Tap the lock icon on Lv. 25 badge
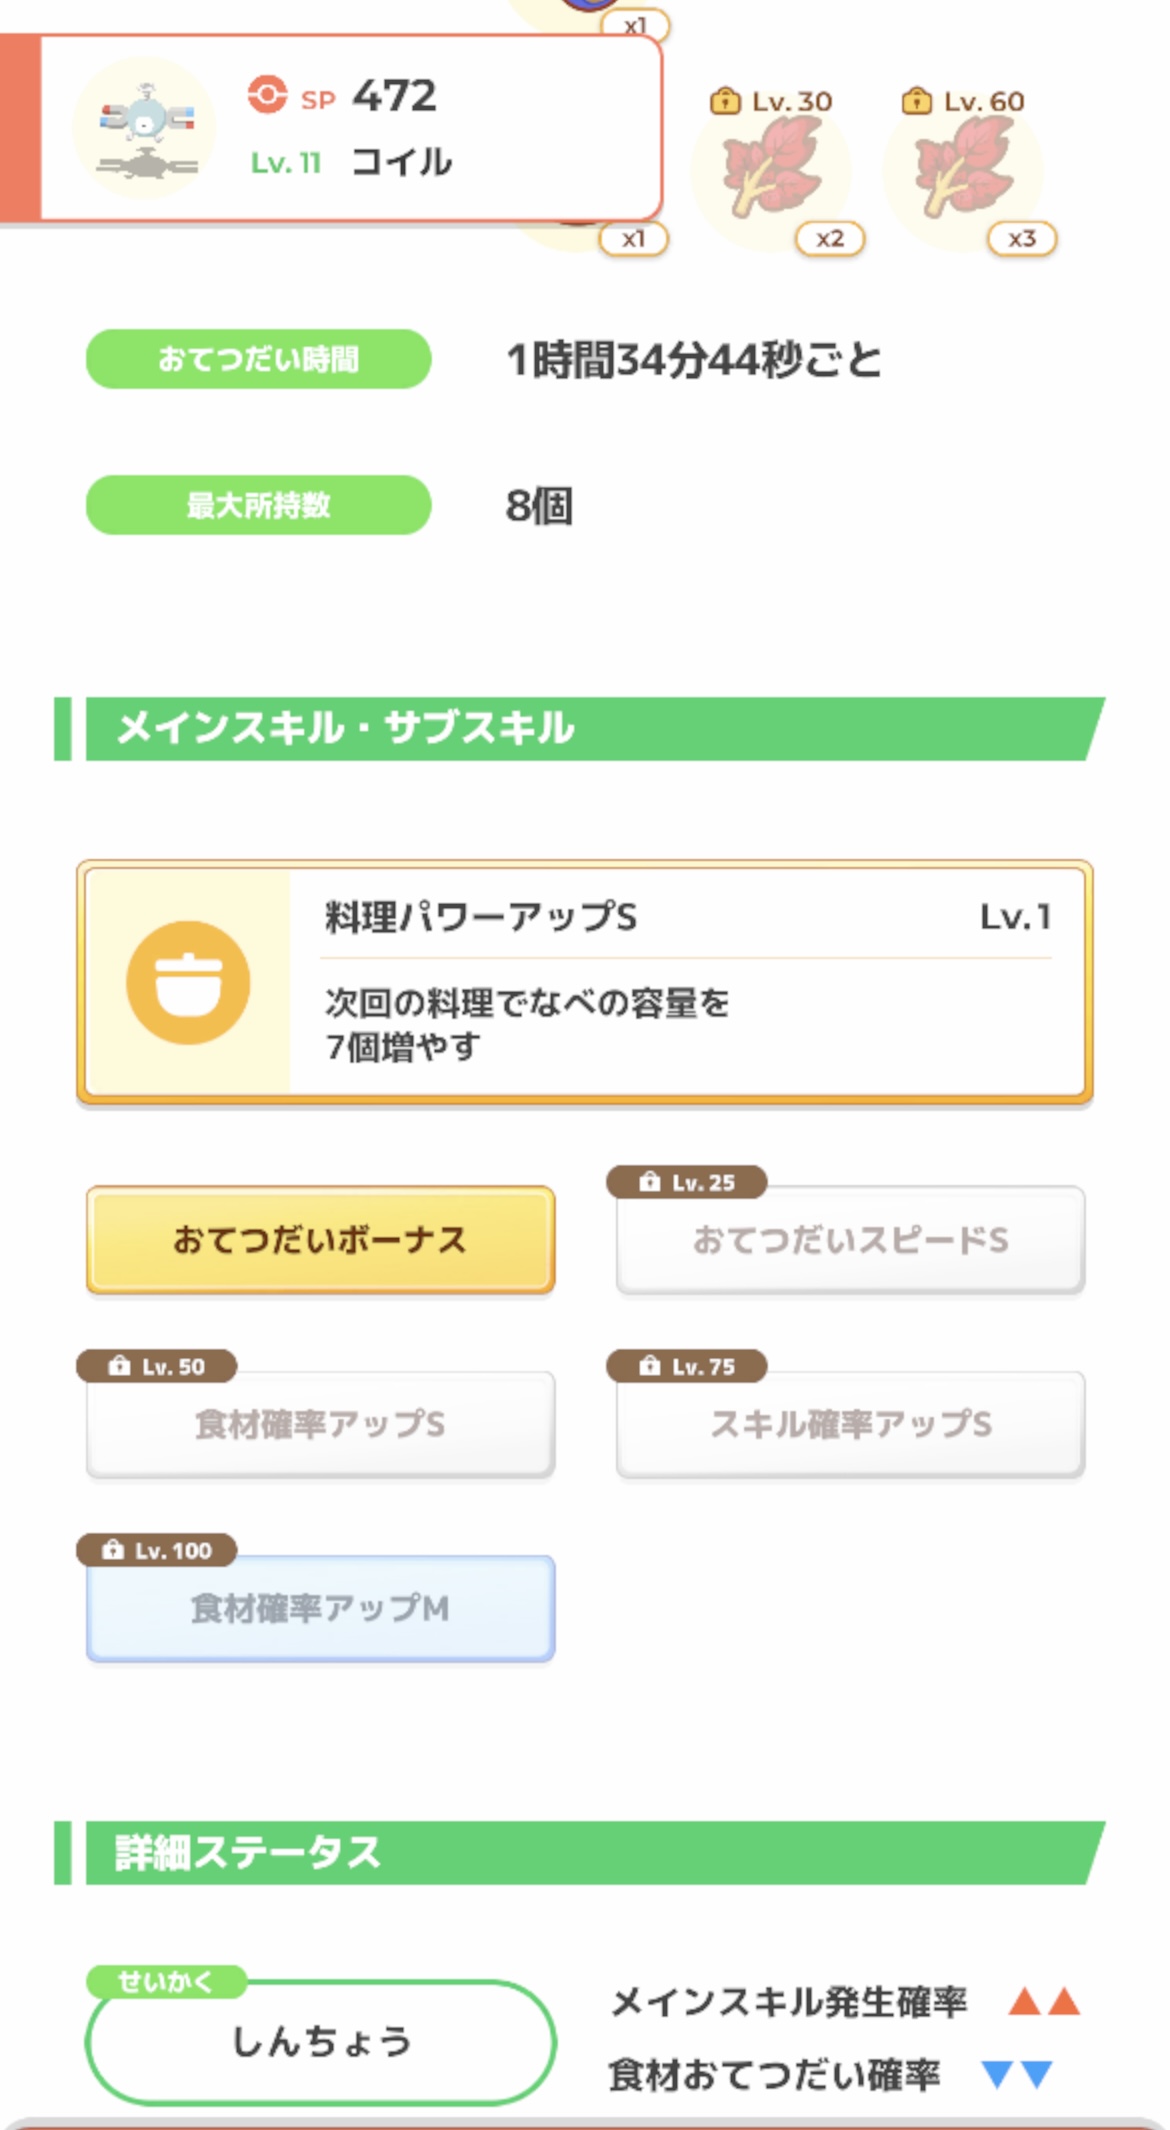This screenshot has width=1170, height=2130. 650,1182
